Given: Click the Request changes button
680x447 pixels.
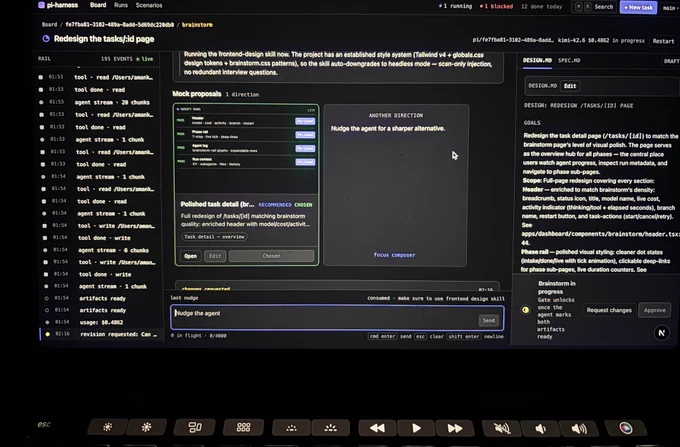Looking at the screenshot, I should click(609, 310).
